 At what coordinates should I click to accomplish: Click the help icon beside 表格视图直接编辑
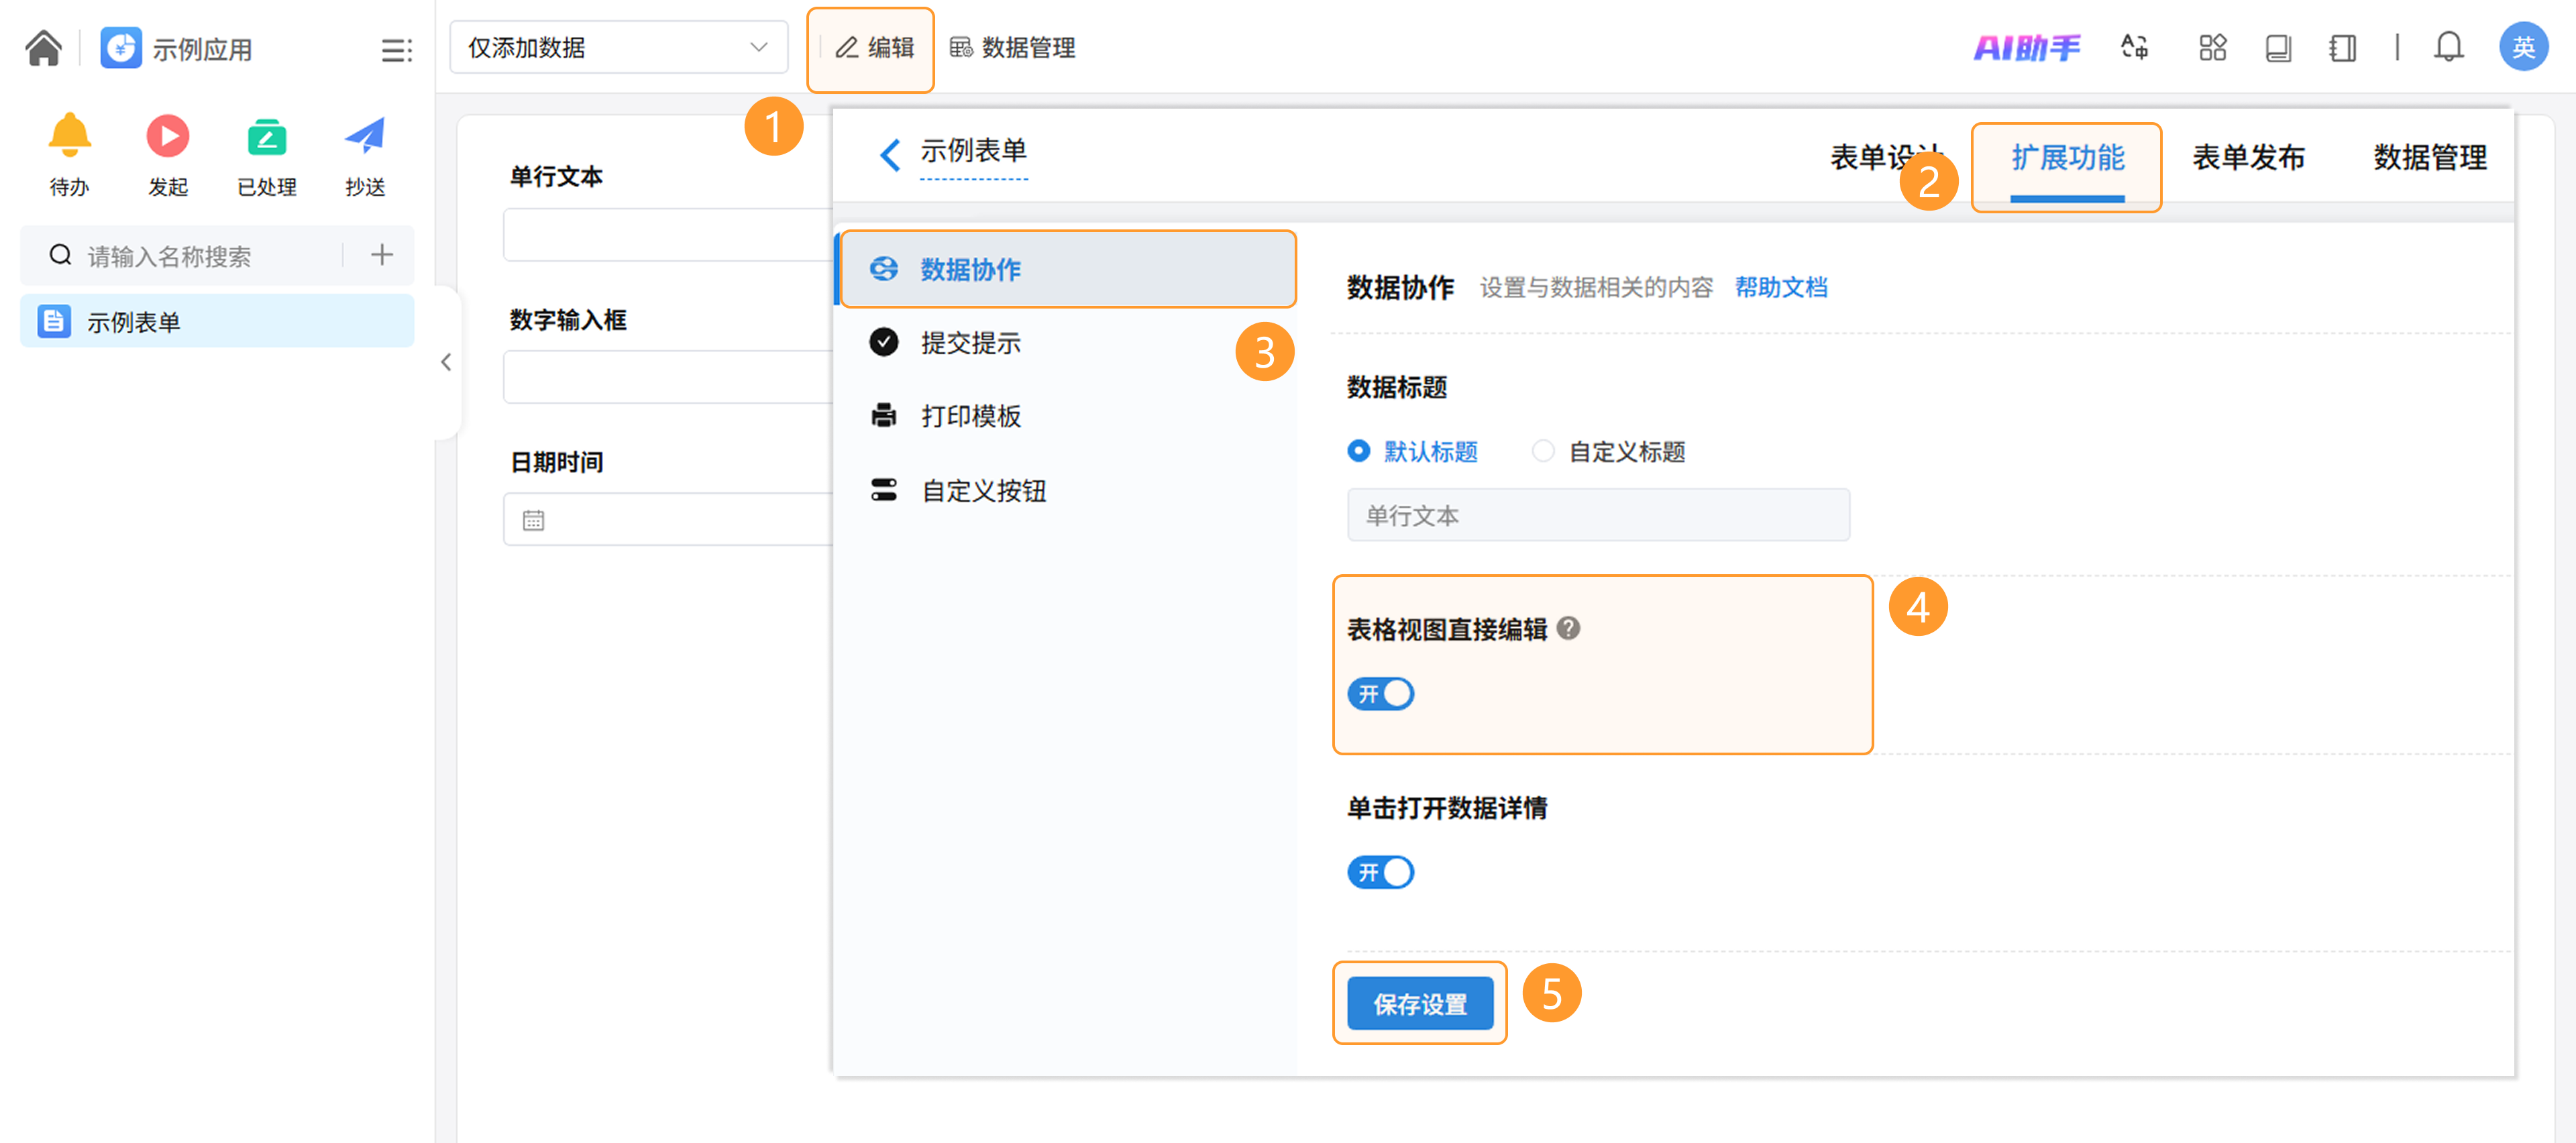pos(1568,628)
